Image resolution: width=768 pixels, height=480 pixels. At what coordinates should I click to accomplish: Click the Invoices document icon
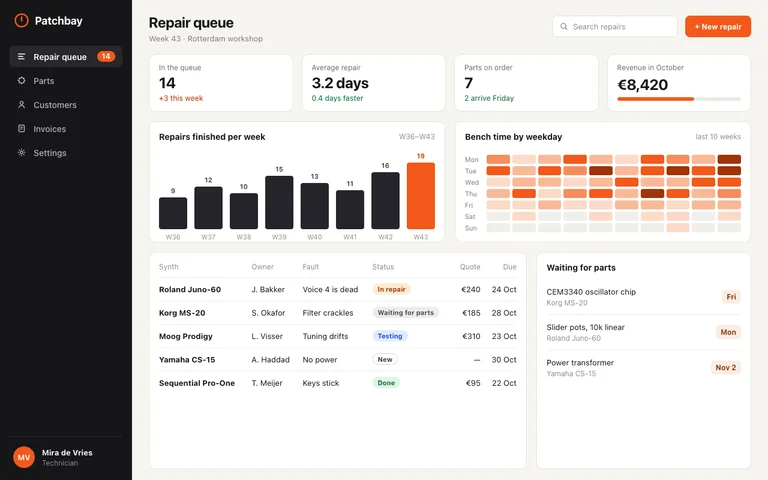click(x=22, y=129)
